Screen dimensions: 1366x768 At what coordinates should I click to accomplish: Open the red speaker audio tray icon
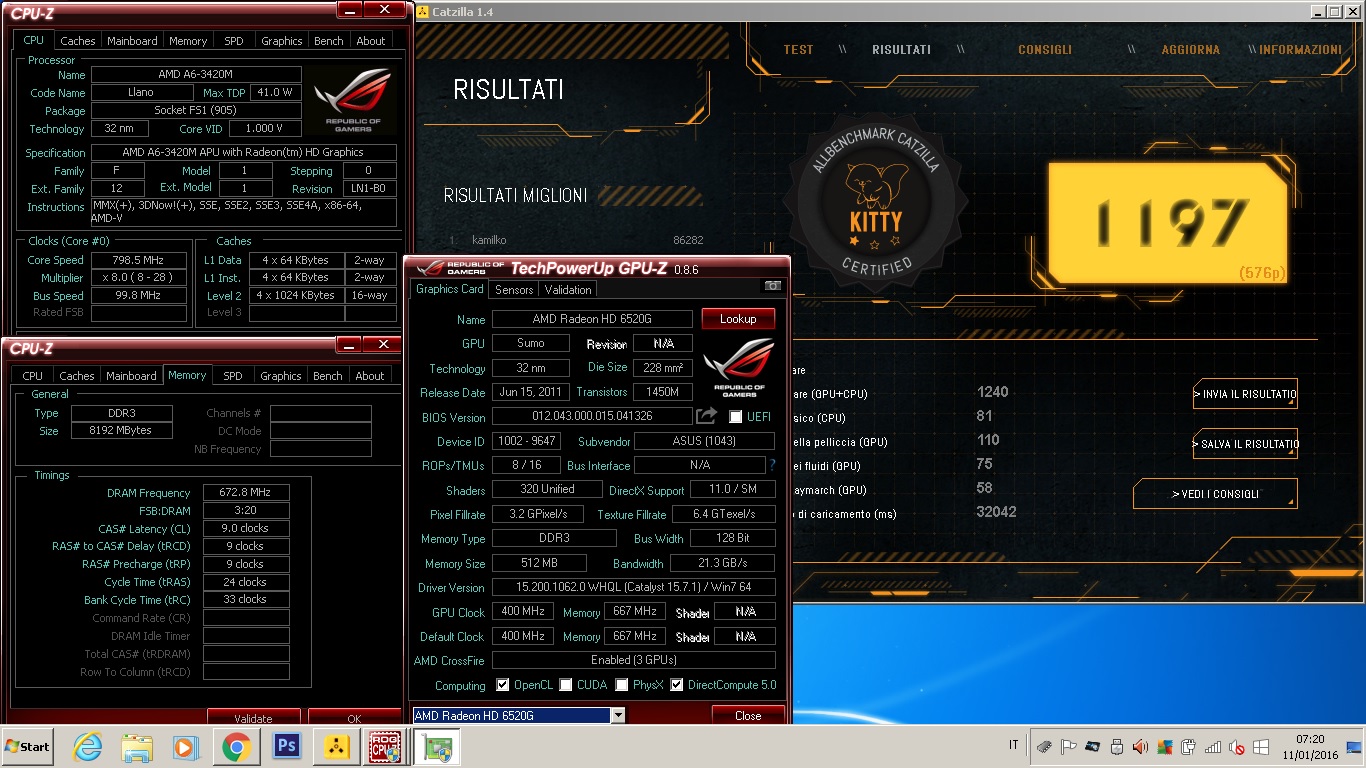tap(1141, 746)
